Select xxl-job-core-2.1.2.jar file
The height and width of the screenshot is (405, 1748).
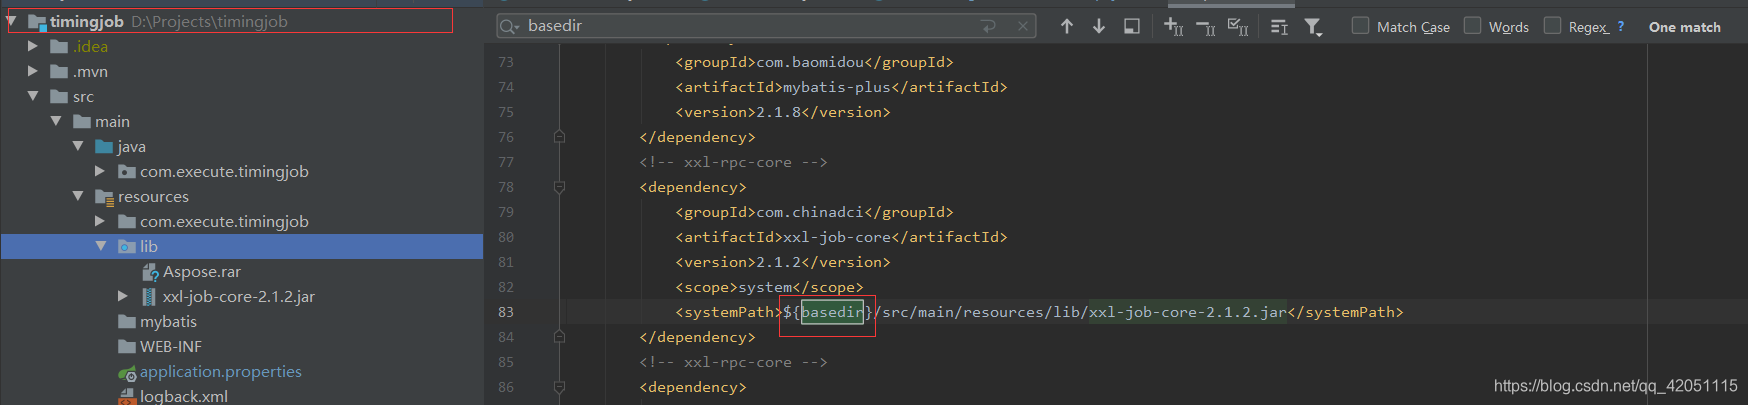(x=239, y=296)
